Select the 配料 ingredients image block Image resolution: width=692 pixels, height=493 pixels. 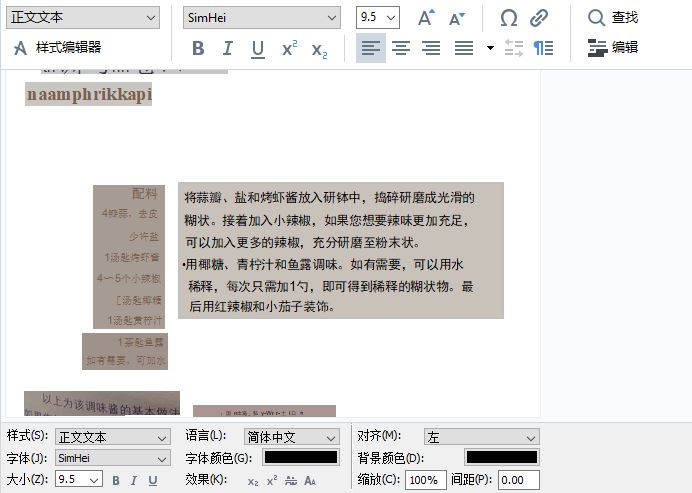(x=129, y=257)
